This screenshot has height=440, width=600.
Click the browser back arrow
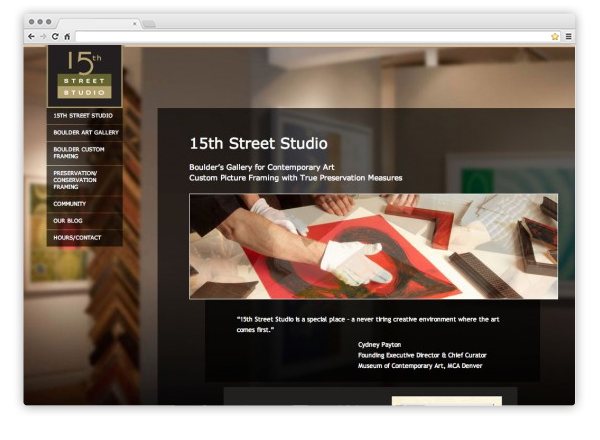click(31, 36)
